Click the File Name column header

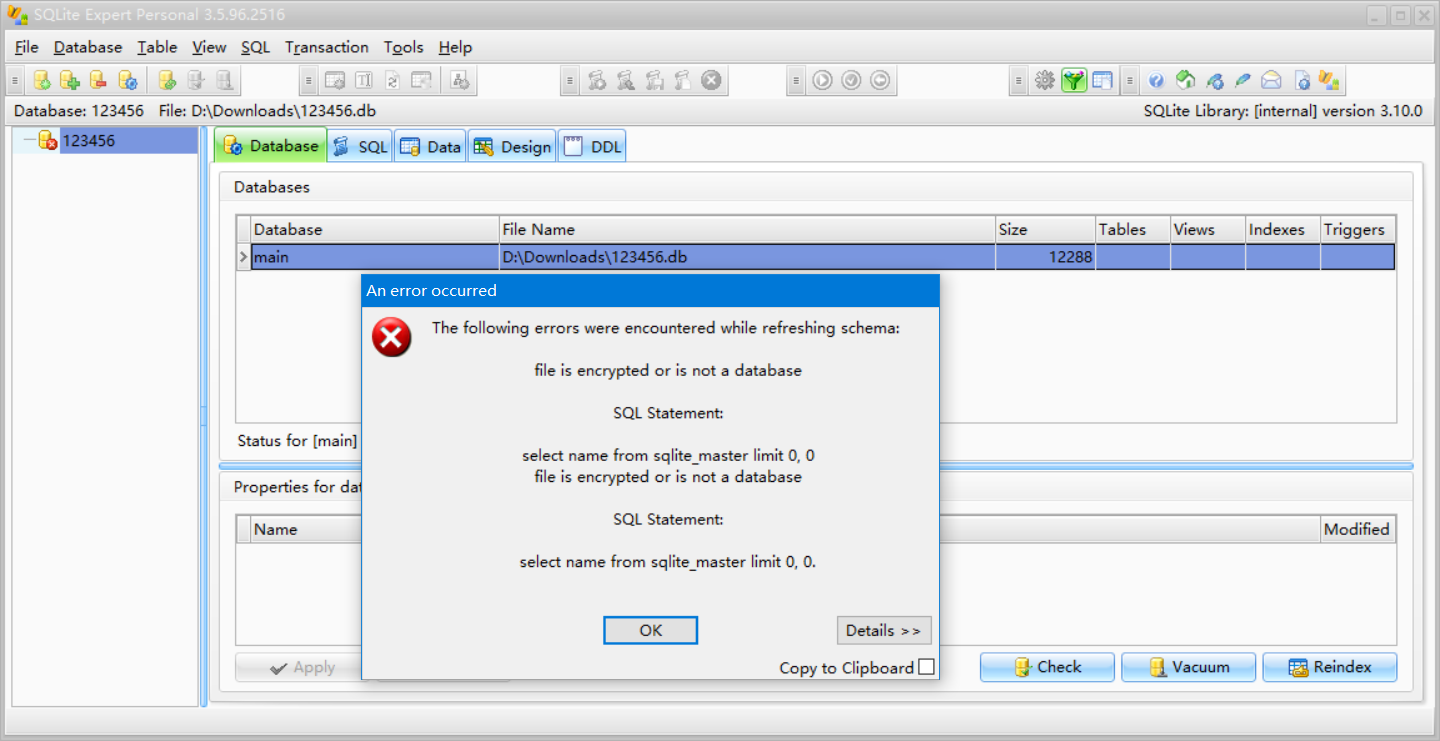747,229
